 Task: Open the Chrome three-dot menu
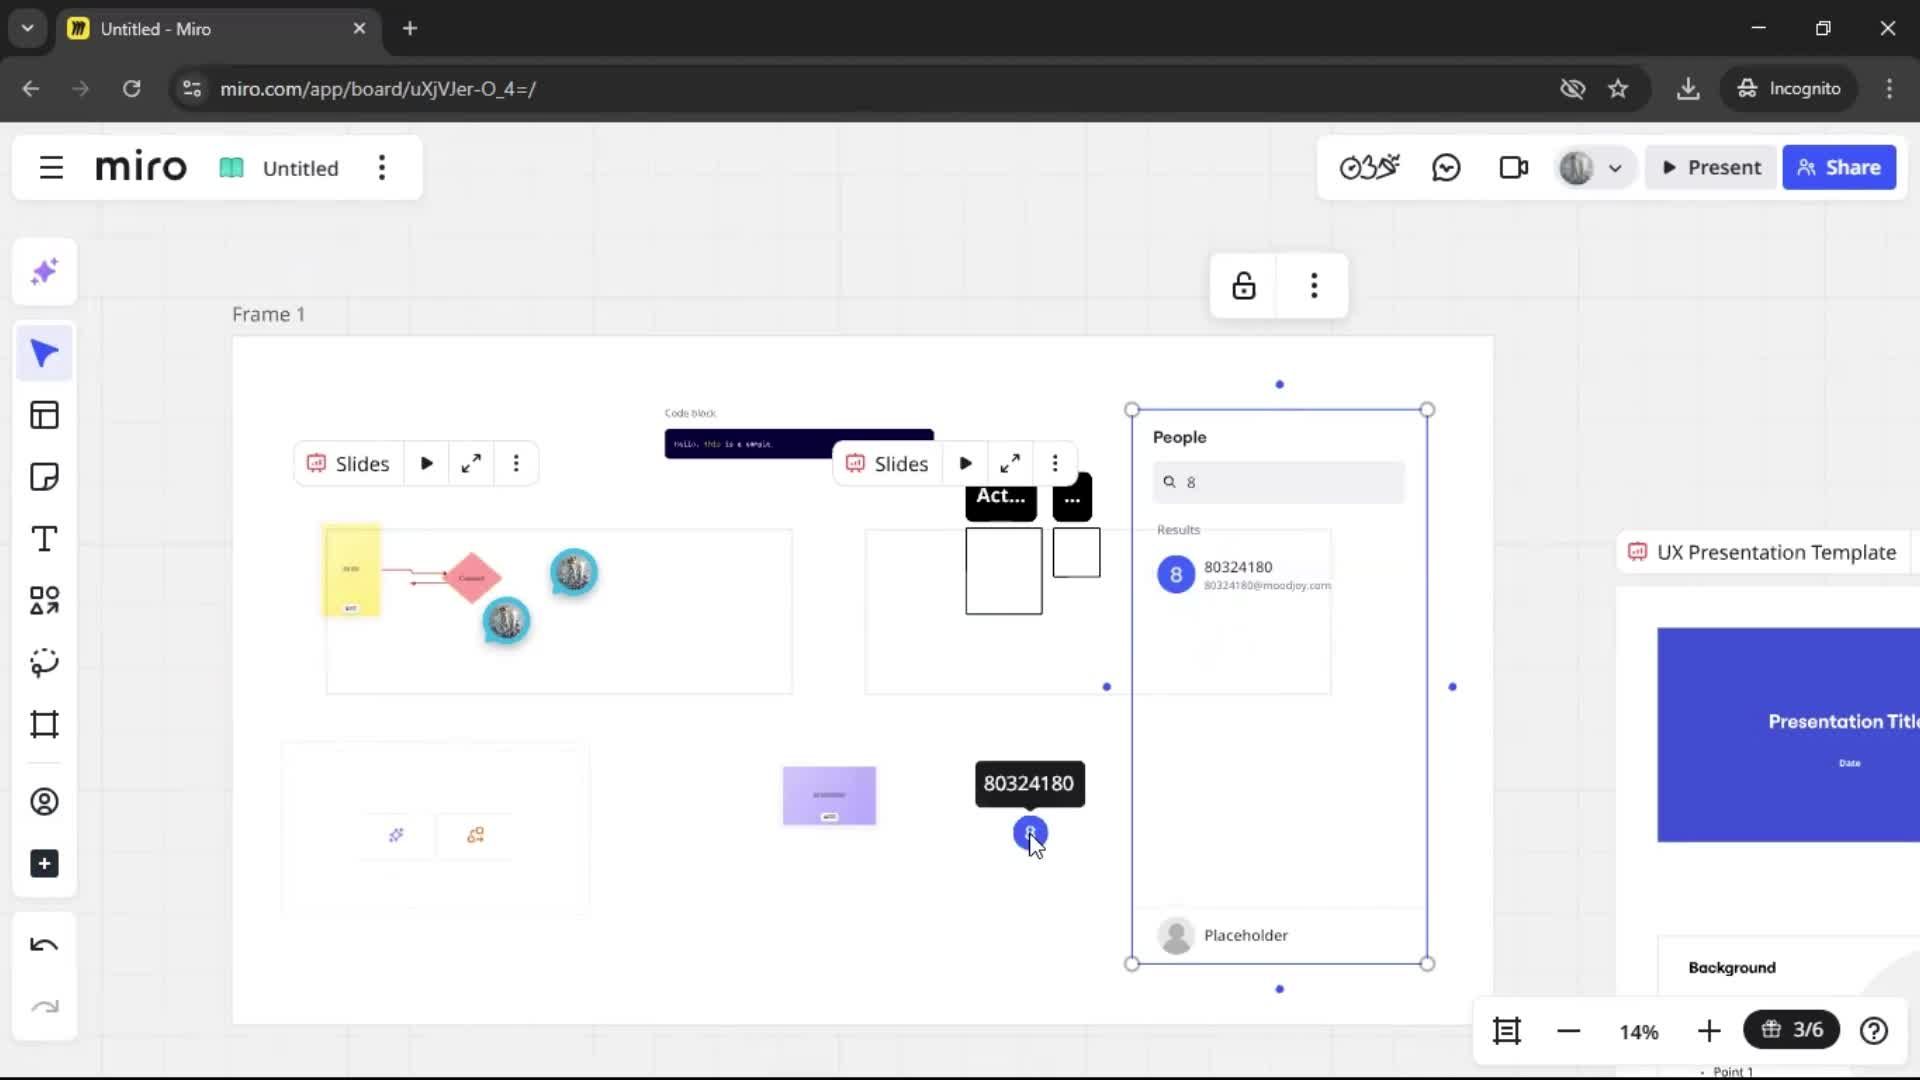1889,89
